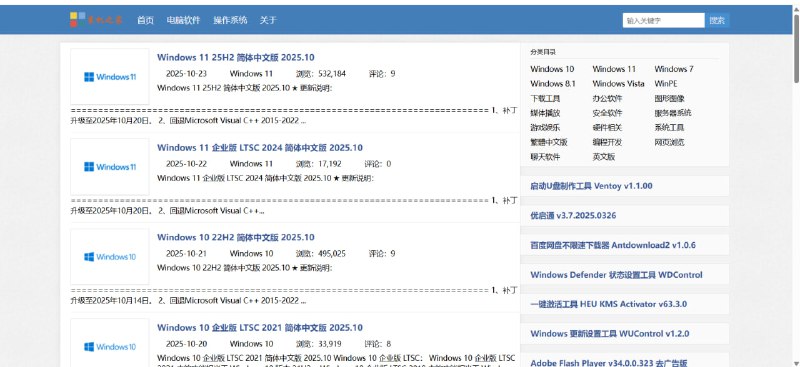The width and height of the screenshot is (800, 367).
Task: Select Windows Vista in category list
Action: coord(618,84)
